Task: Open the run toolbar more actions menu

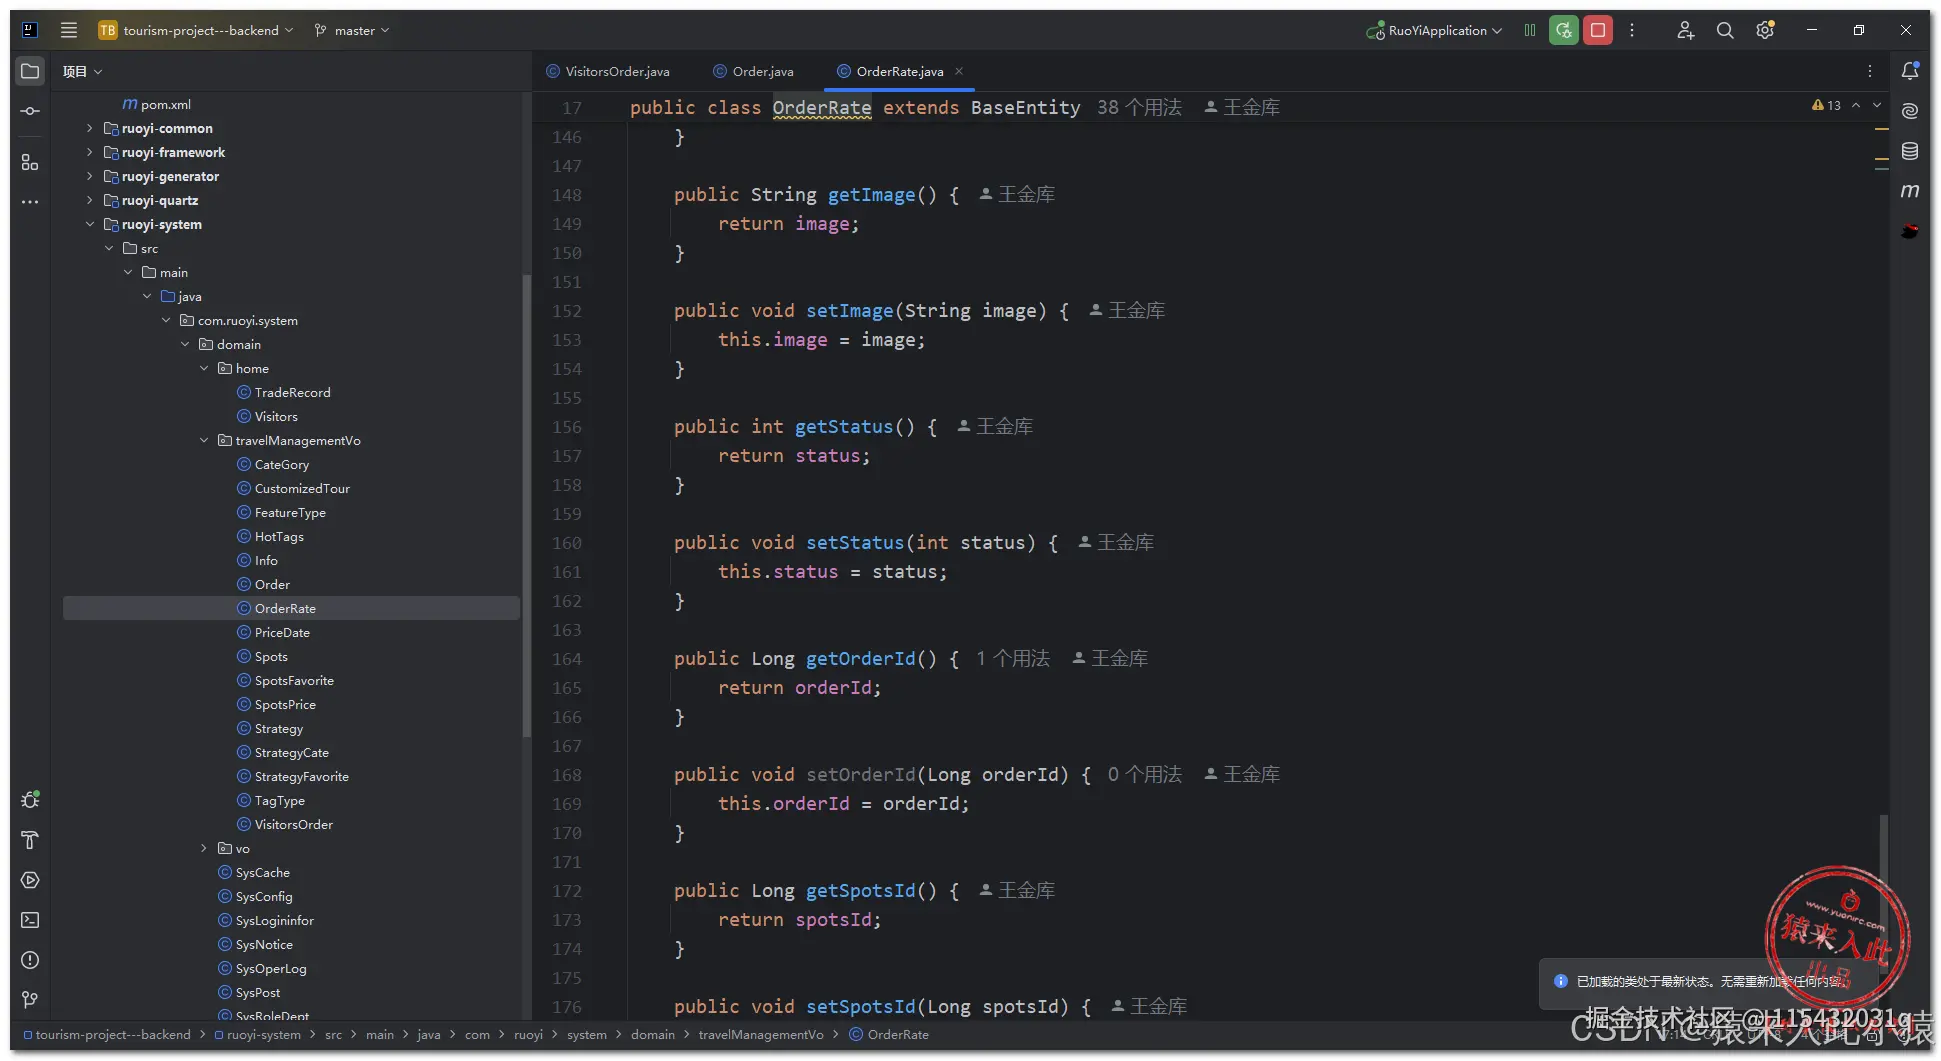Action: click(x=1632, y=30)
